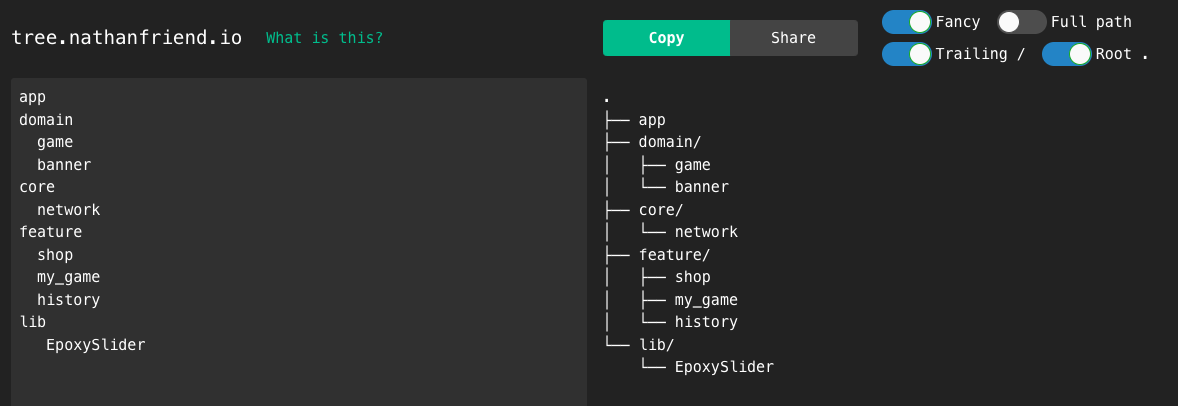Click the 'Full path' toggle label text
Image resolution: width=1178 pixels, height=406 pixels.
pos(1091,22)
